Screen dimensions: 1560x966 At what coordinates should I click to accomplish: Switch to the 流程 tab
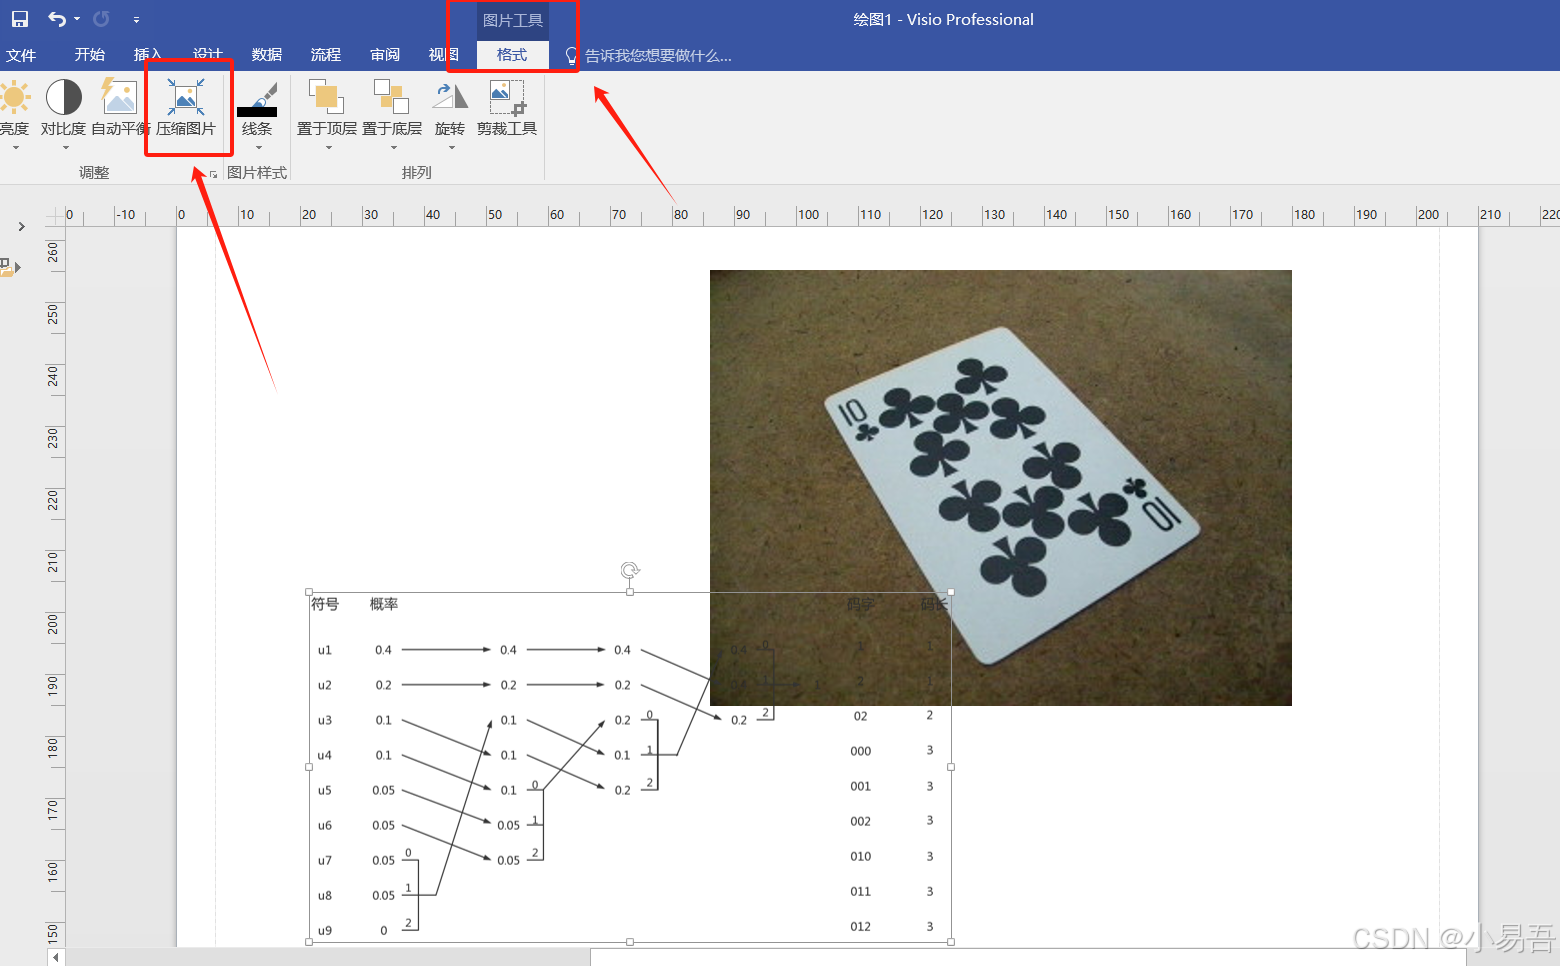click(326, 55)
